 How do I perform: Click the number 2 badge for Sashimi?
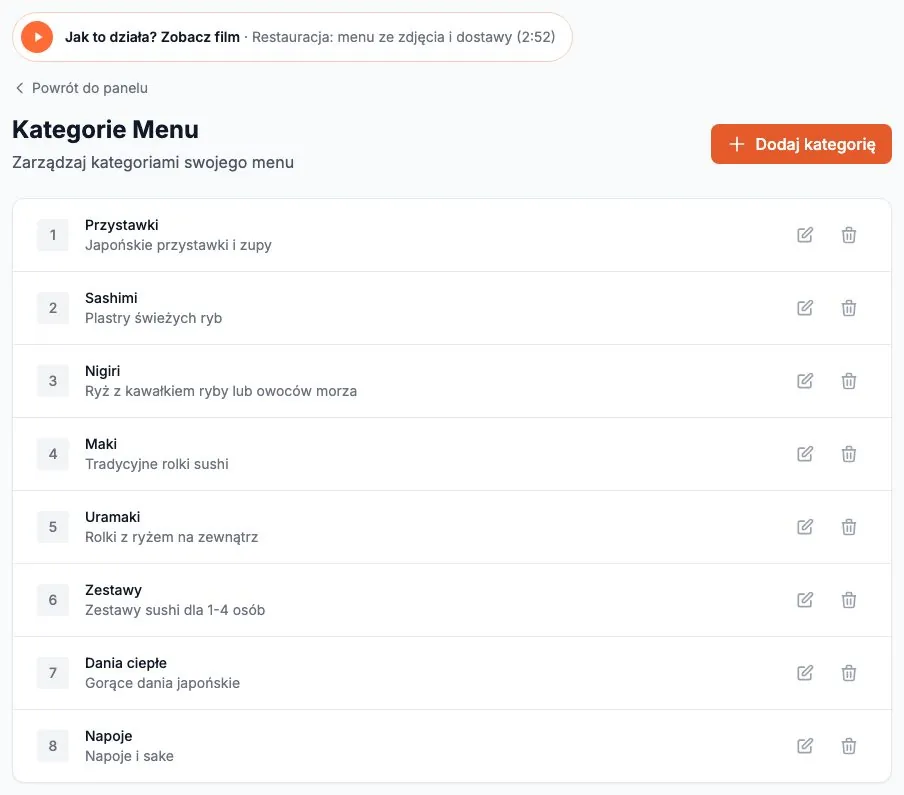point(52,308)
